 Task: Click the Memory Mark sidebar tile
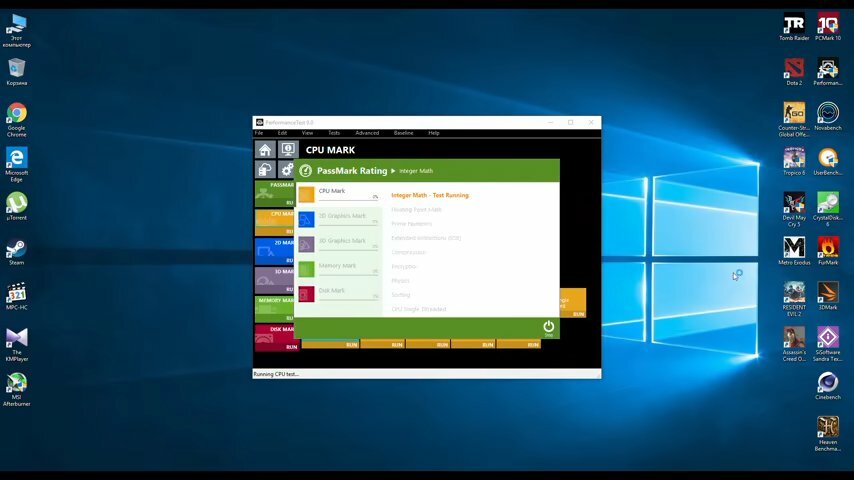[x=274, y=309]
